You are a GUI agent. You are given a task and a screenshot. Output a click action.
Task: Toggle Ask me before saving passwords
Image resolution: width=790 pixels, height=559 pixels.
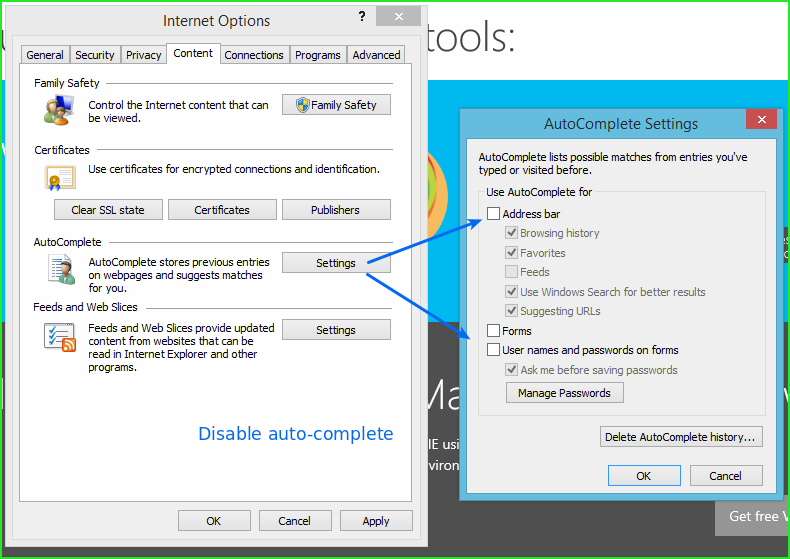click(511, 370)
